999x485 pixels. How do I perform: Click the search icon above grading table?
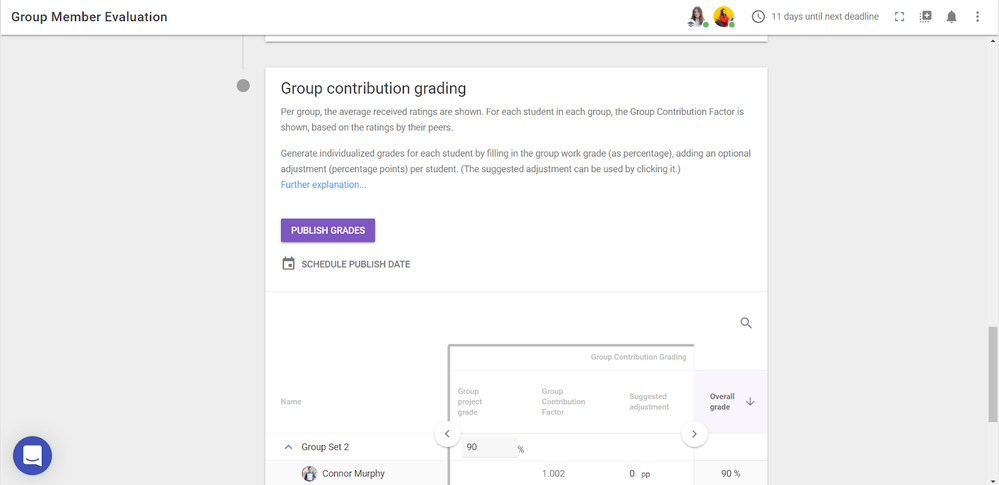[746, 323]
